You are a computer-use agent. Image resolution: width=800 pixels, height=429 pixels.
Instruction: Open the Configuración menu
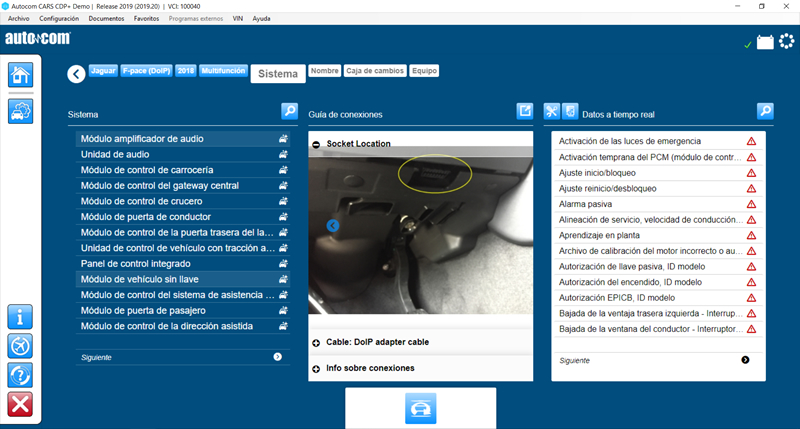point(59,18)
